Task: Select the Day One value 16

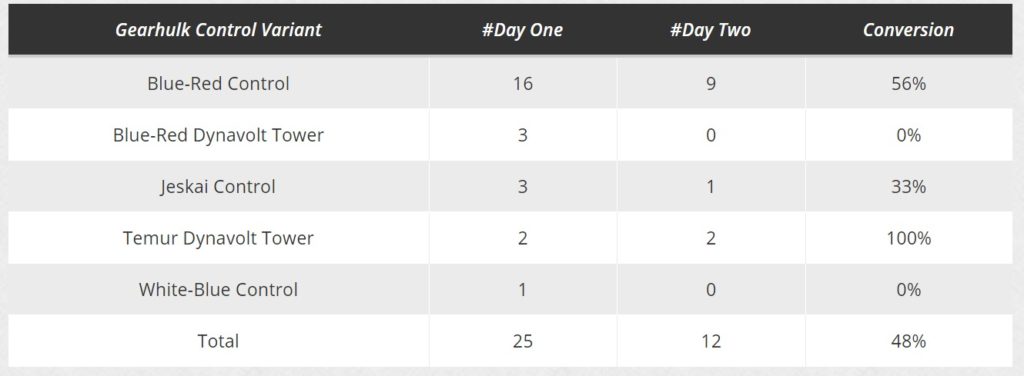Action: point(522,84)
